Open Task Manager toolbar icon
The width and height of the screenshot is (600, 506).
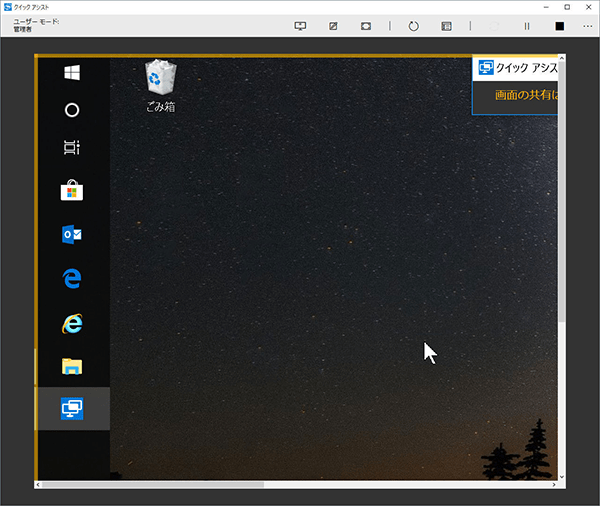446,26
